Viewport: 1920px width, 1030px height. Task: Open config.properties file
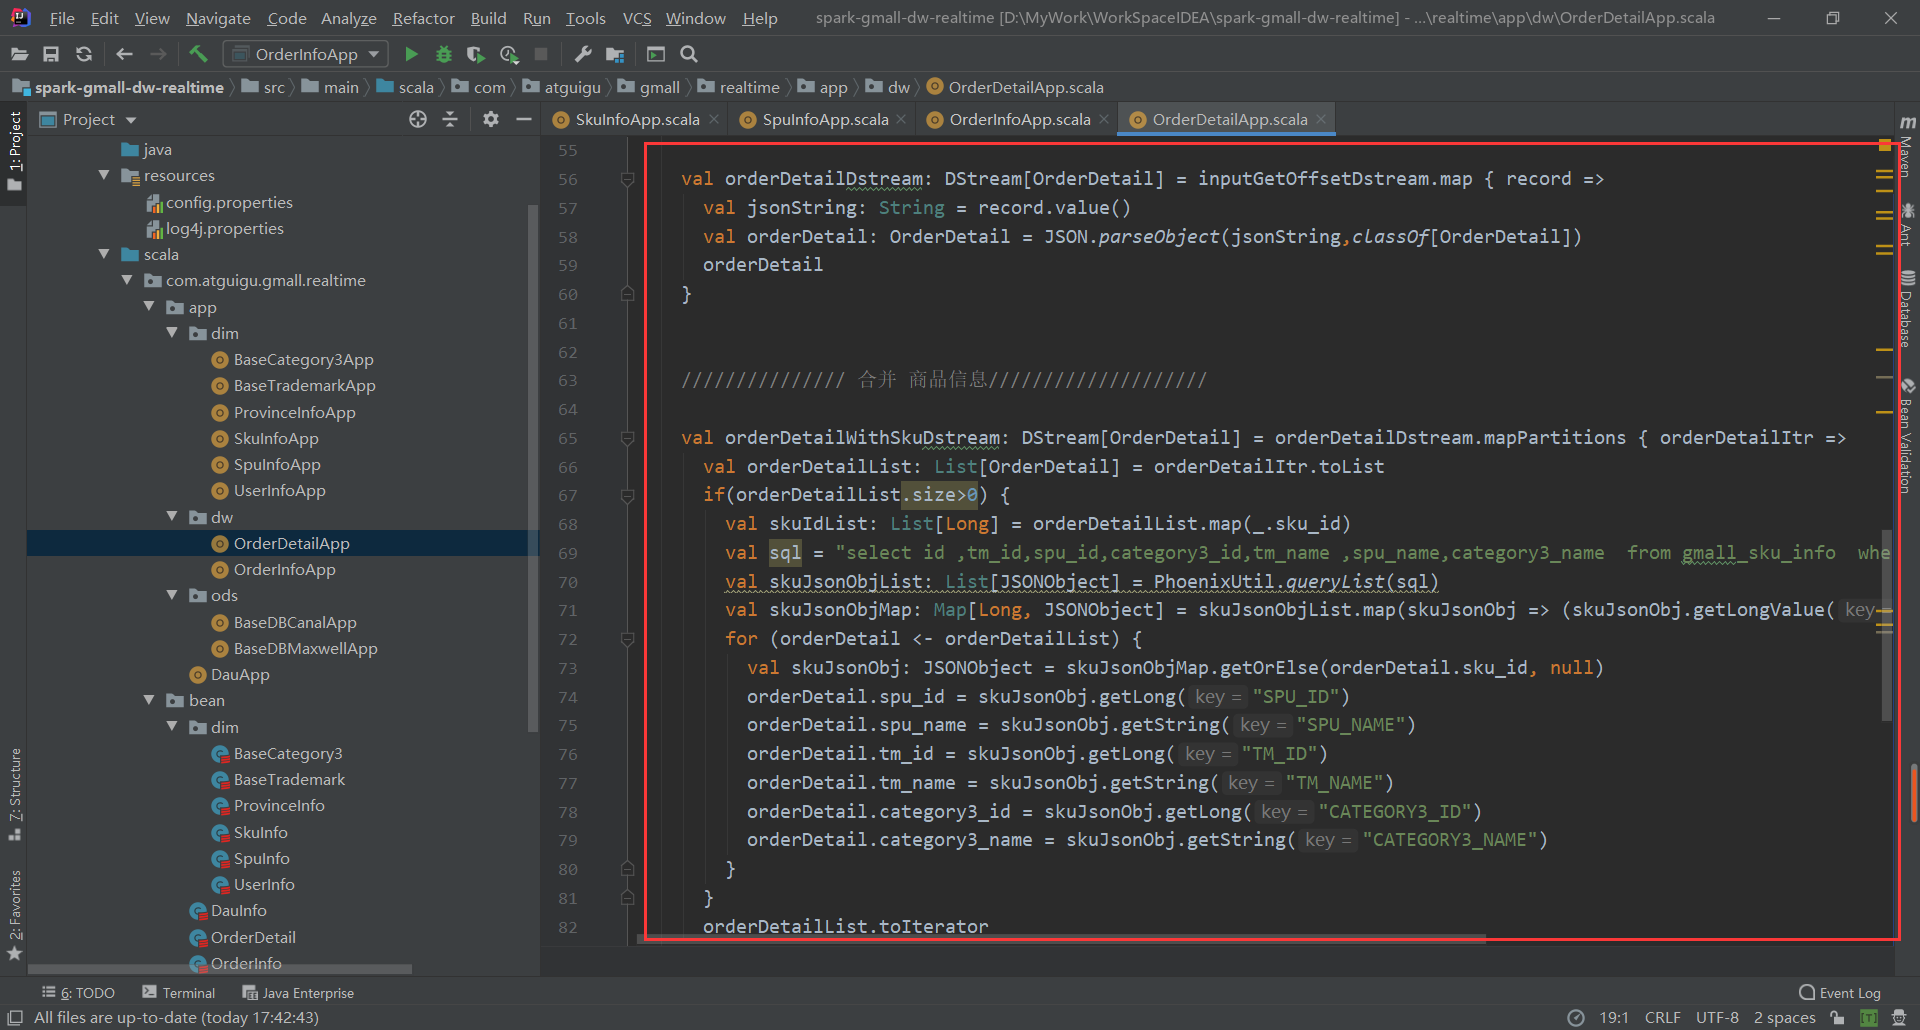coord(228,202)
